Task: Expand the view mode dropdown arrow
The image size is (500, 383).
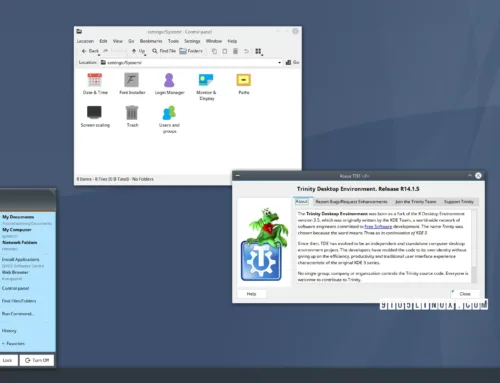Action: click(262, 55)
